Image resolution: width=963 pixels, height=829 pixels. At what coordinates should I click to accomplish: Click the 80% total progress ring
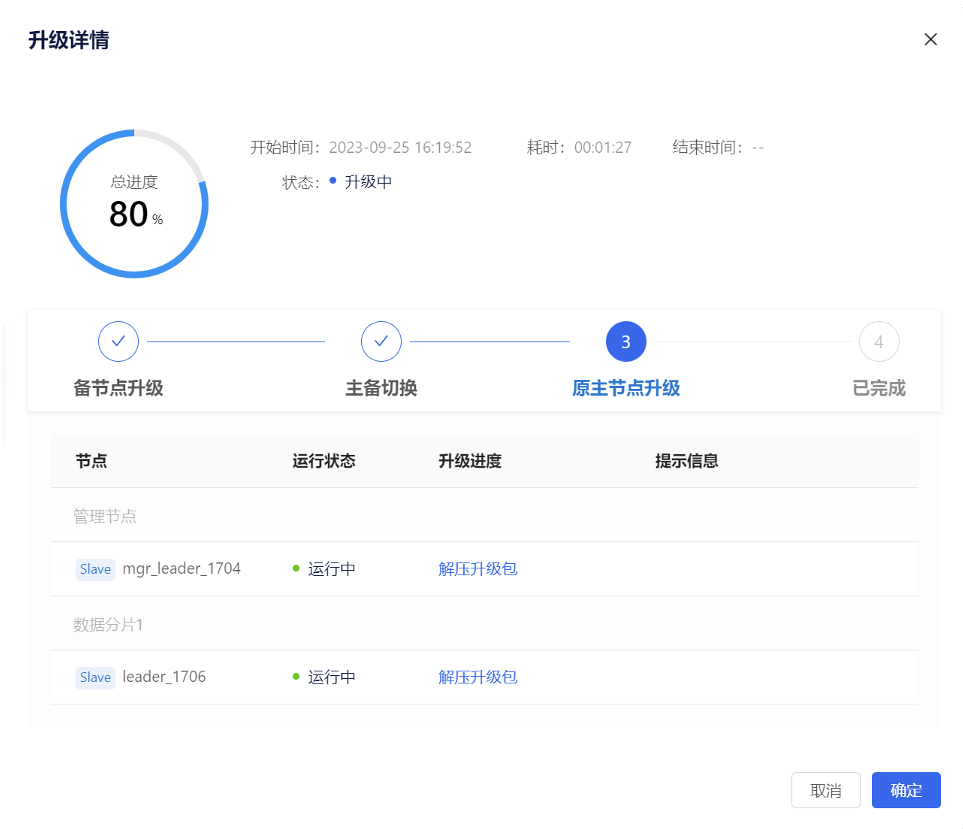point(134,203)
